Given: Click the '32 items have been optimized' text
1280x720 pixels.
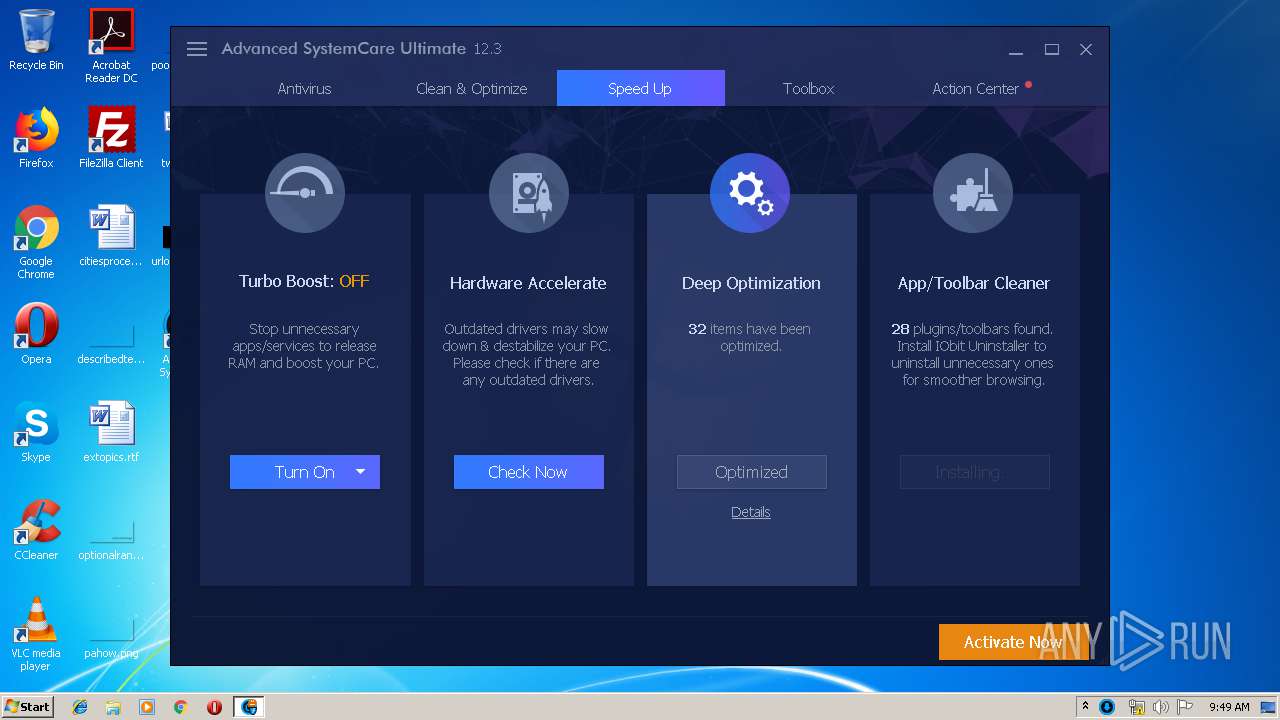Looking at the screenshot, I should tap(750, 337).
